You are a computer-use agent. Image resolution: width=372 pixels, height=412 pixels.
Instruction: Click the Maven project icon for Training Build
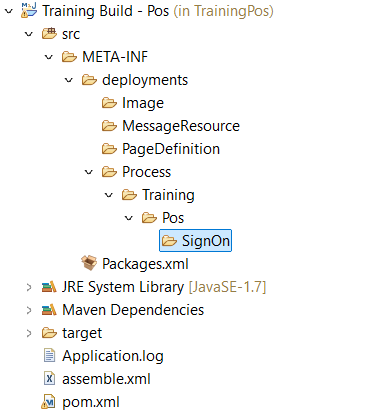coord(29,10)
